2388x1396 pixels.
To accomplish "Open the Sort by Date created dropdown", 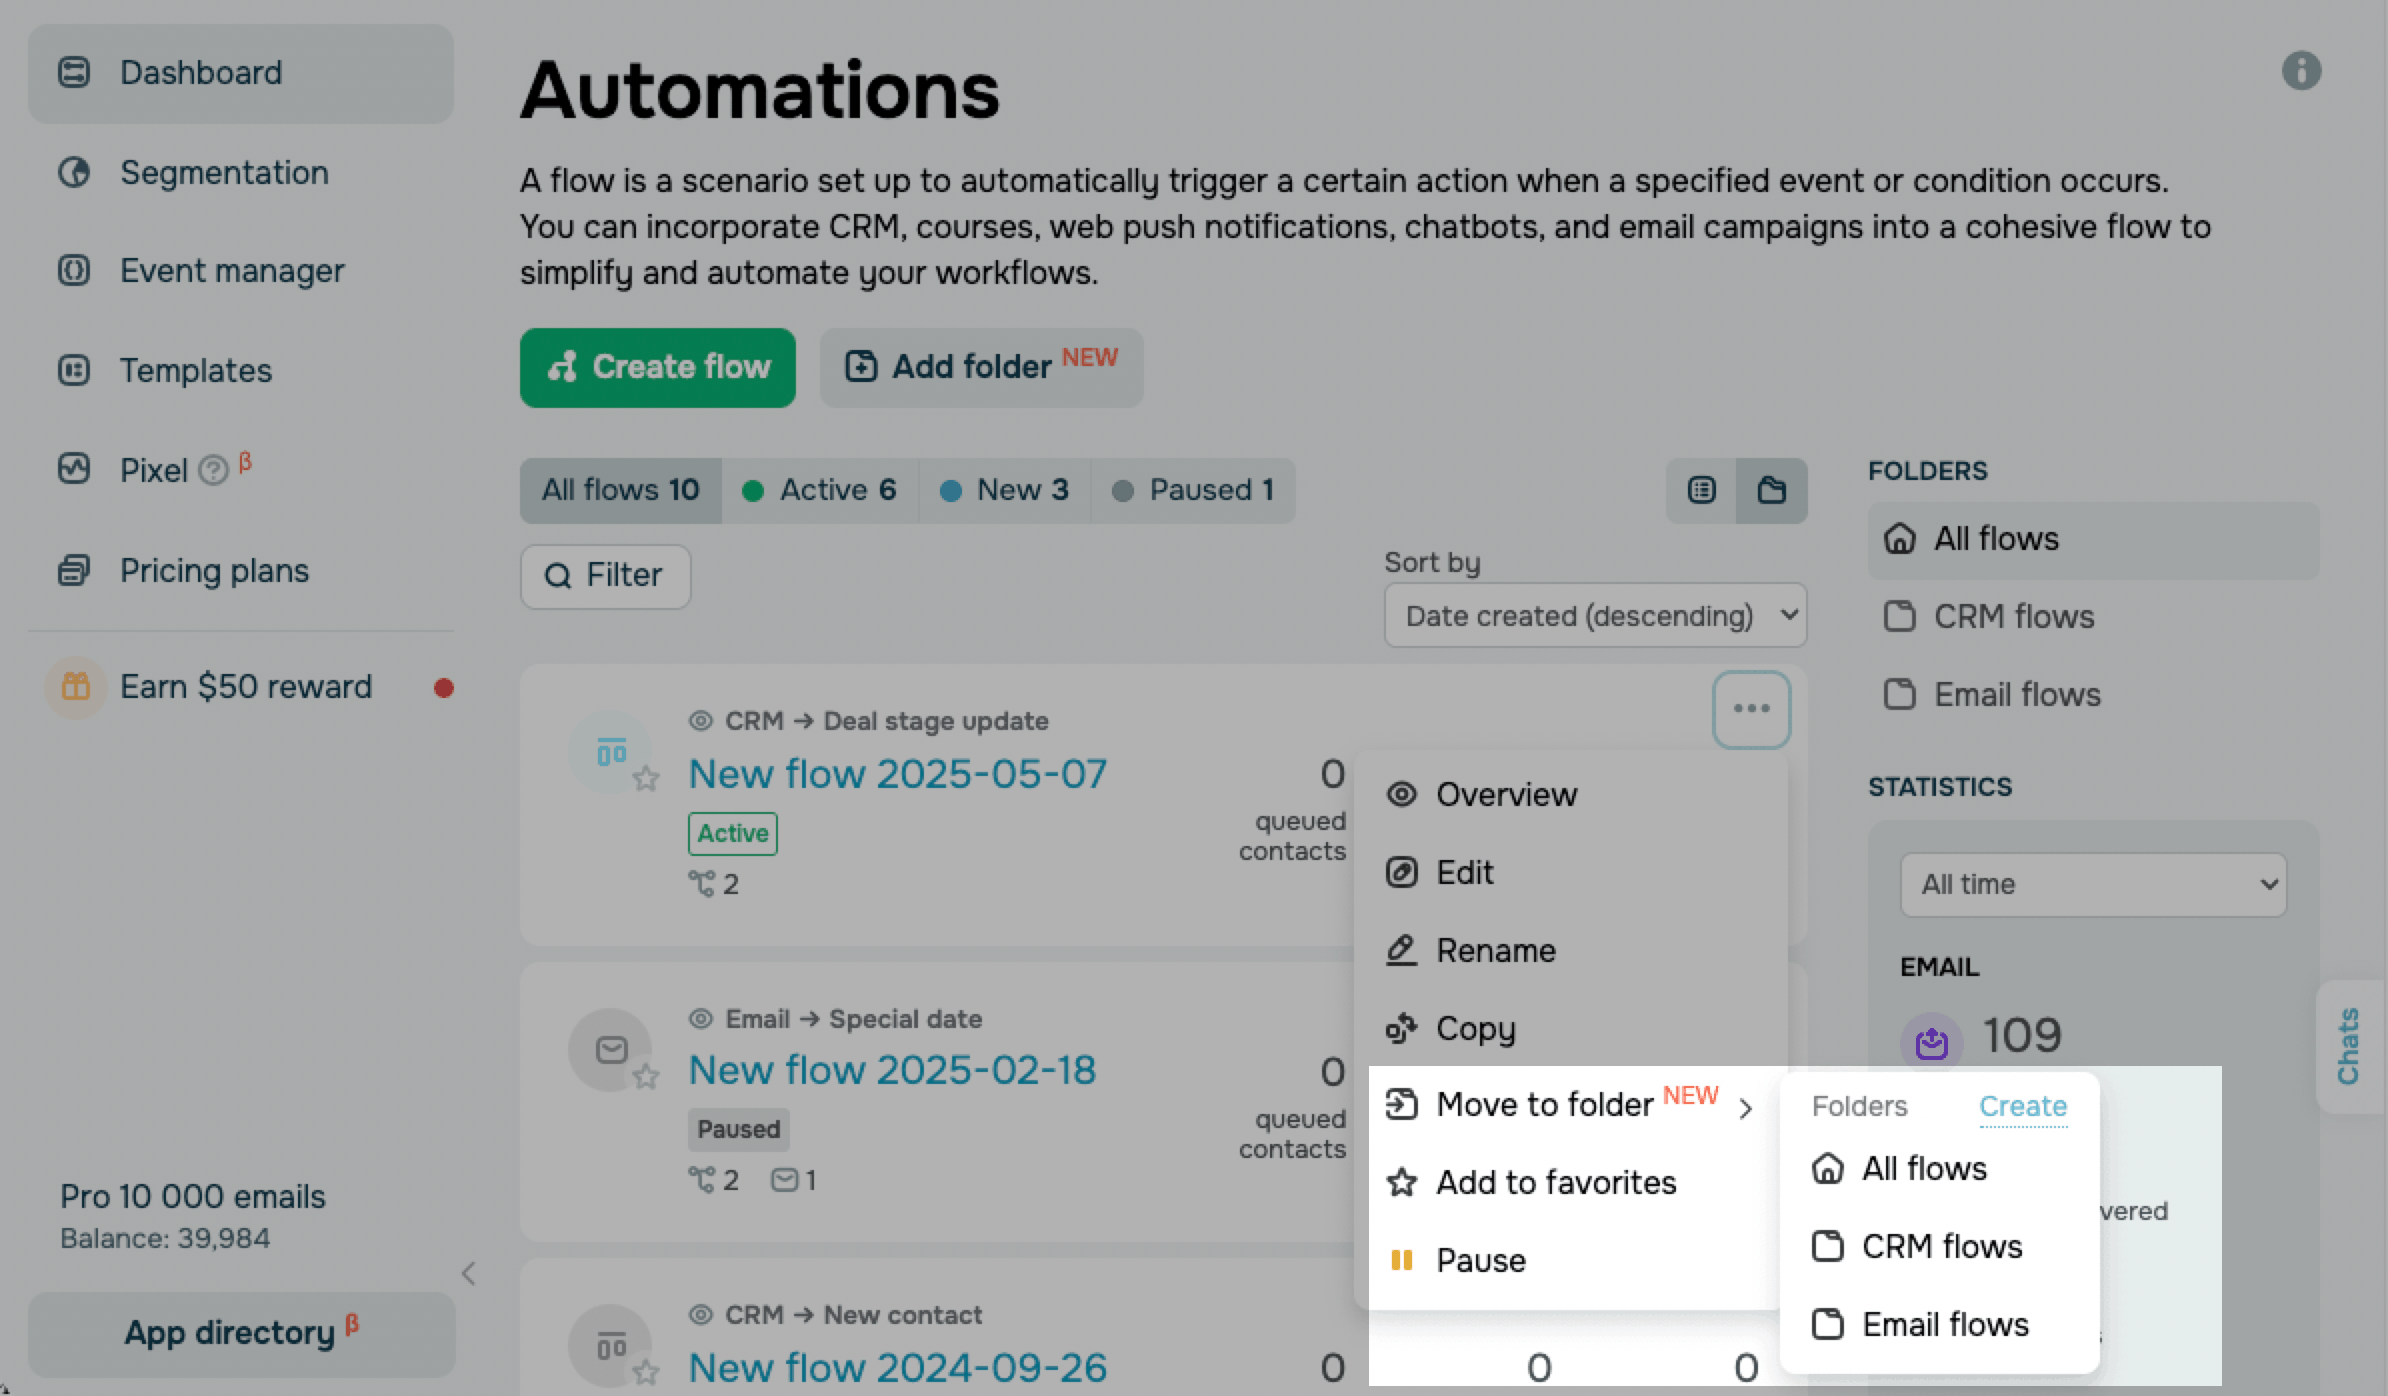I will (1595, 615).
